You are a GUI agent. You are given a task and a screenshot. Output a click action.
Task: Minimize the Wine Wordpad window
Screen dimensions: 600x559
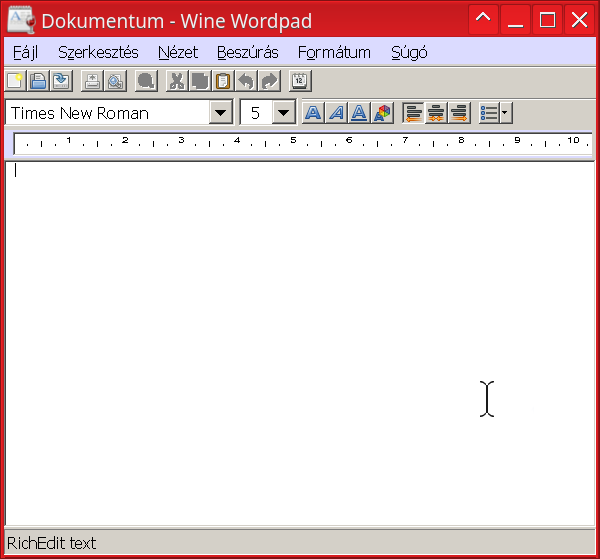pyautogui.click(x=515, y=20)
